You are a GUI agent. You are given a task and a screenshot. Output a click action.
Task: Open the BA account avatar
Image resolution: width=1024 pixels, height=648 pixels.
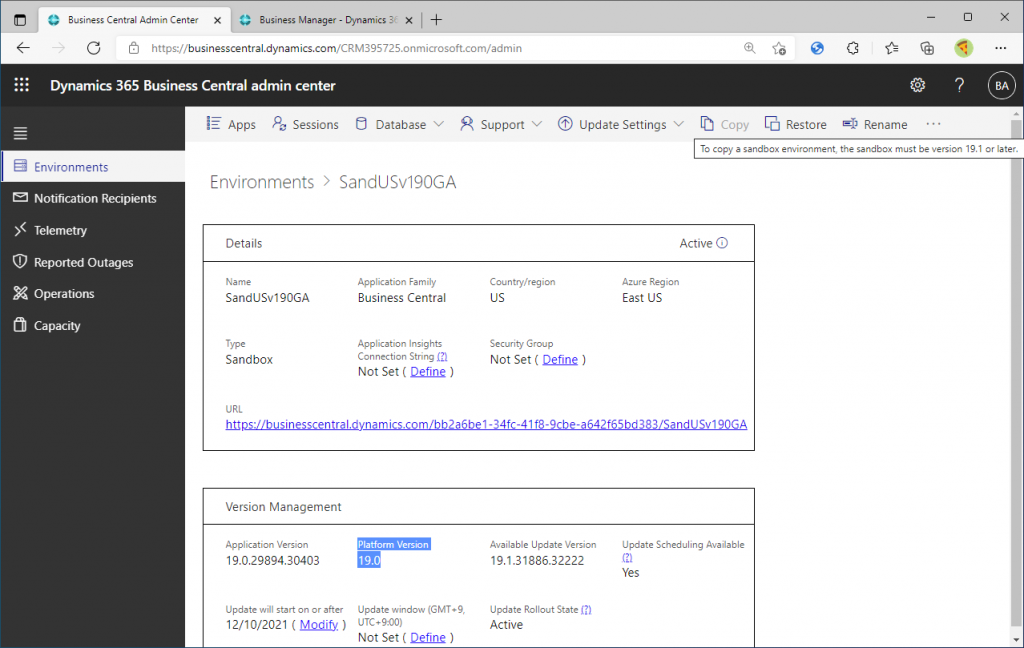pyautogui.click(x=1002, y=86)
